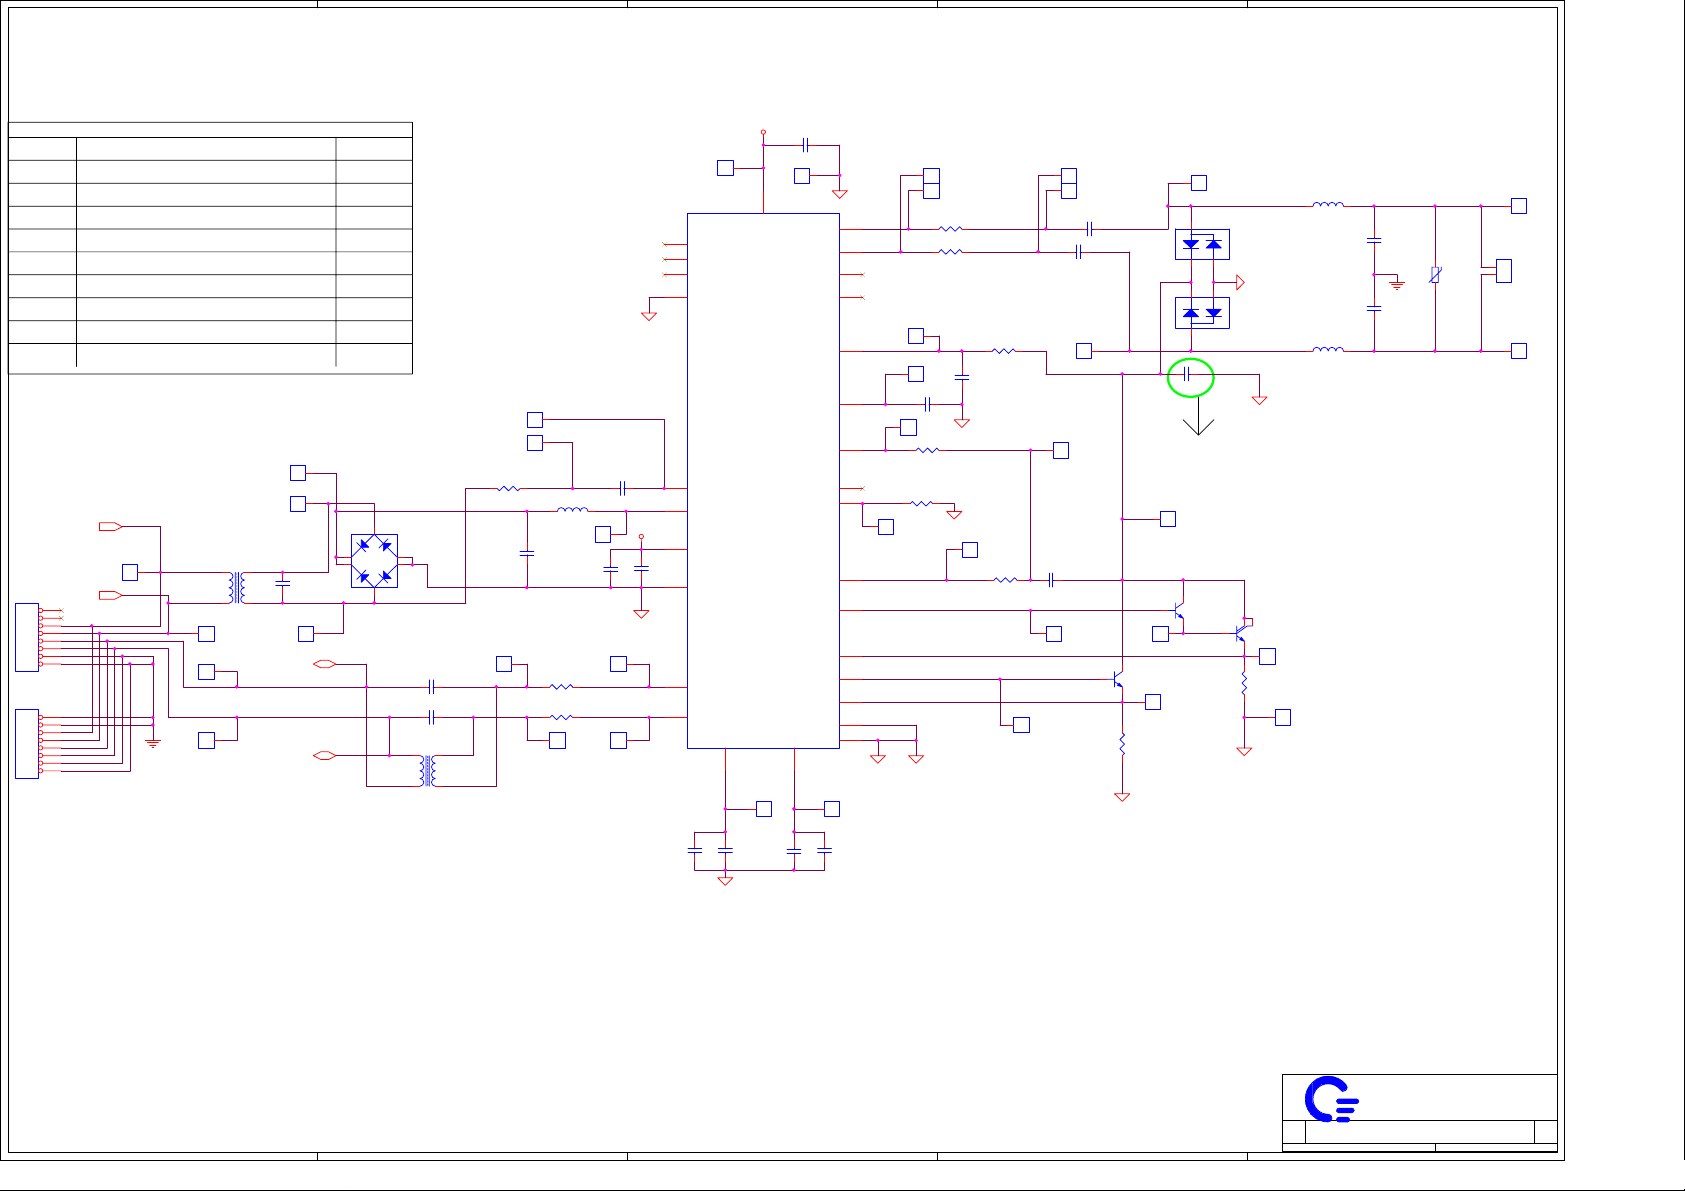
Task: Select the capacitor inside the green circle
Action: 1186,374
